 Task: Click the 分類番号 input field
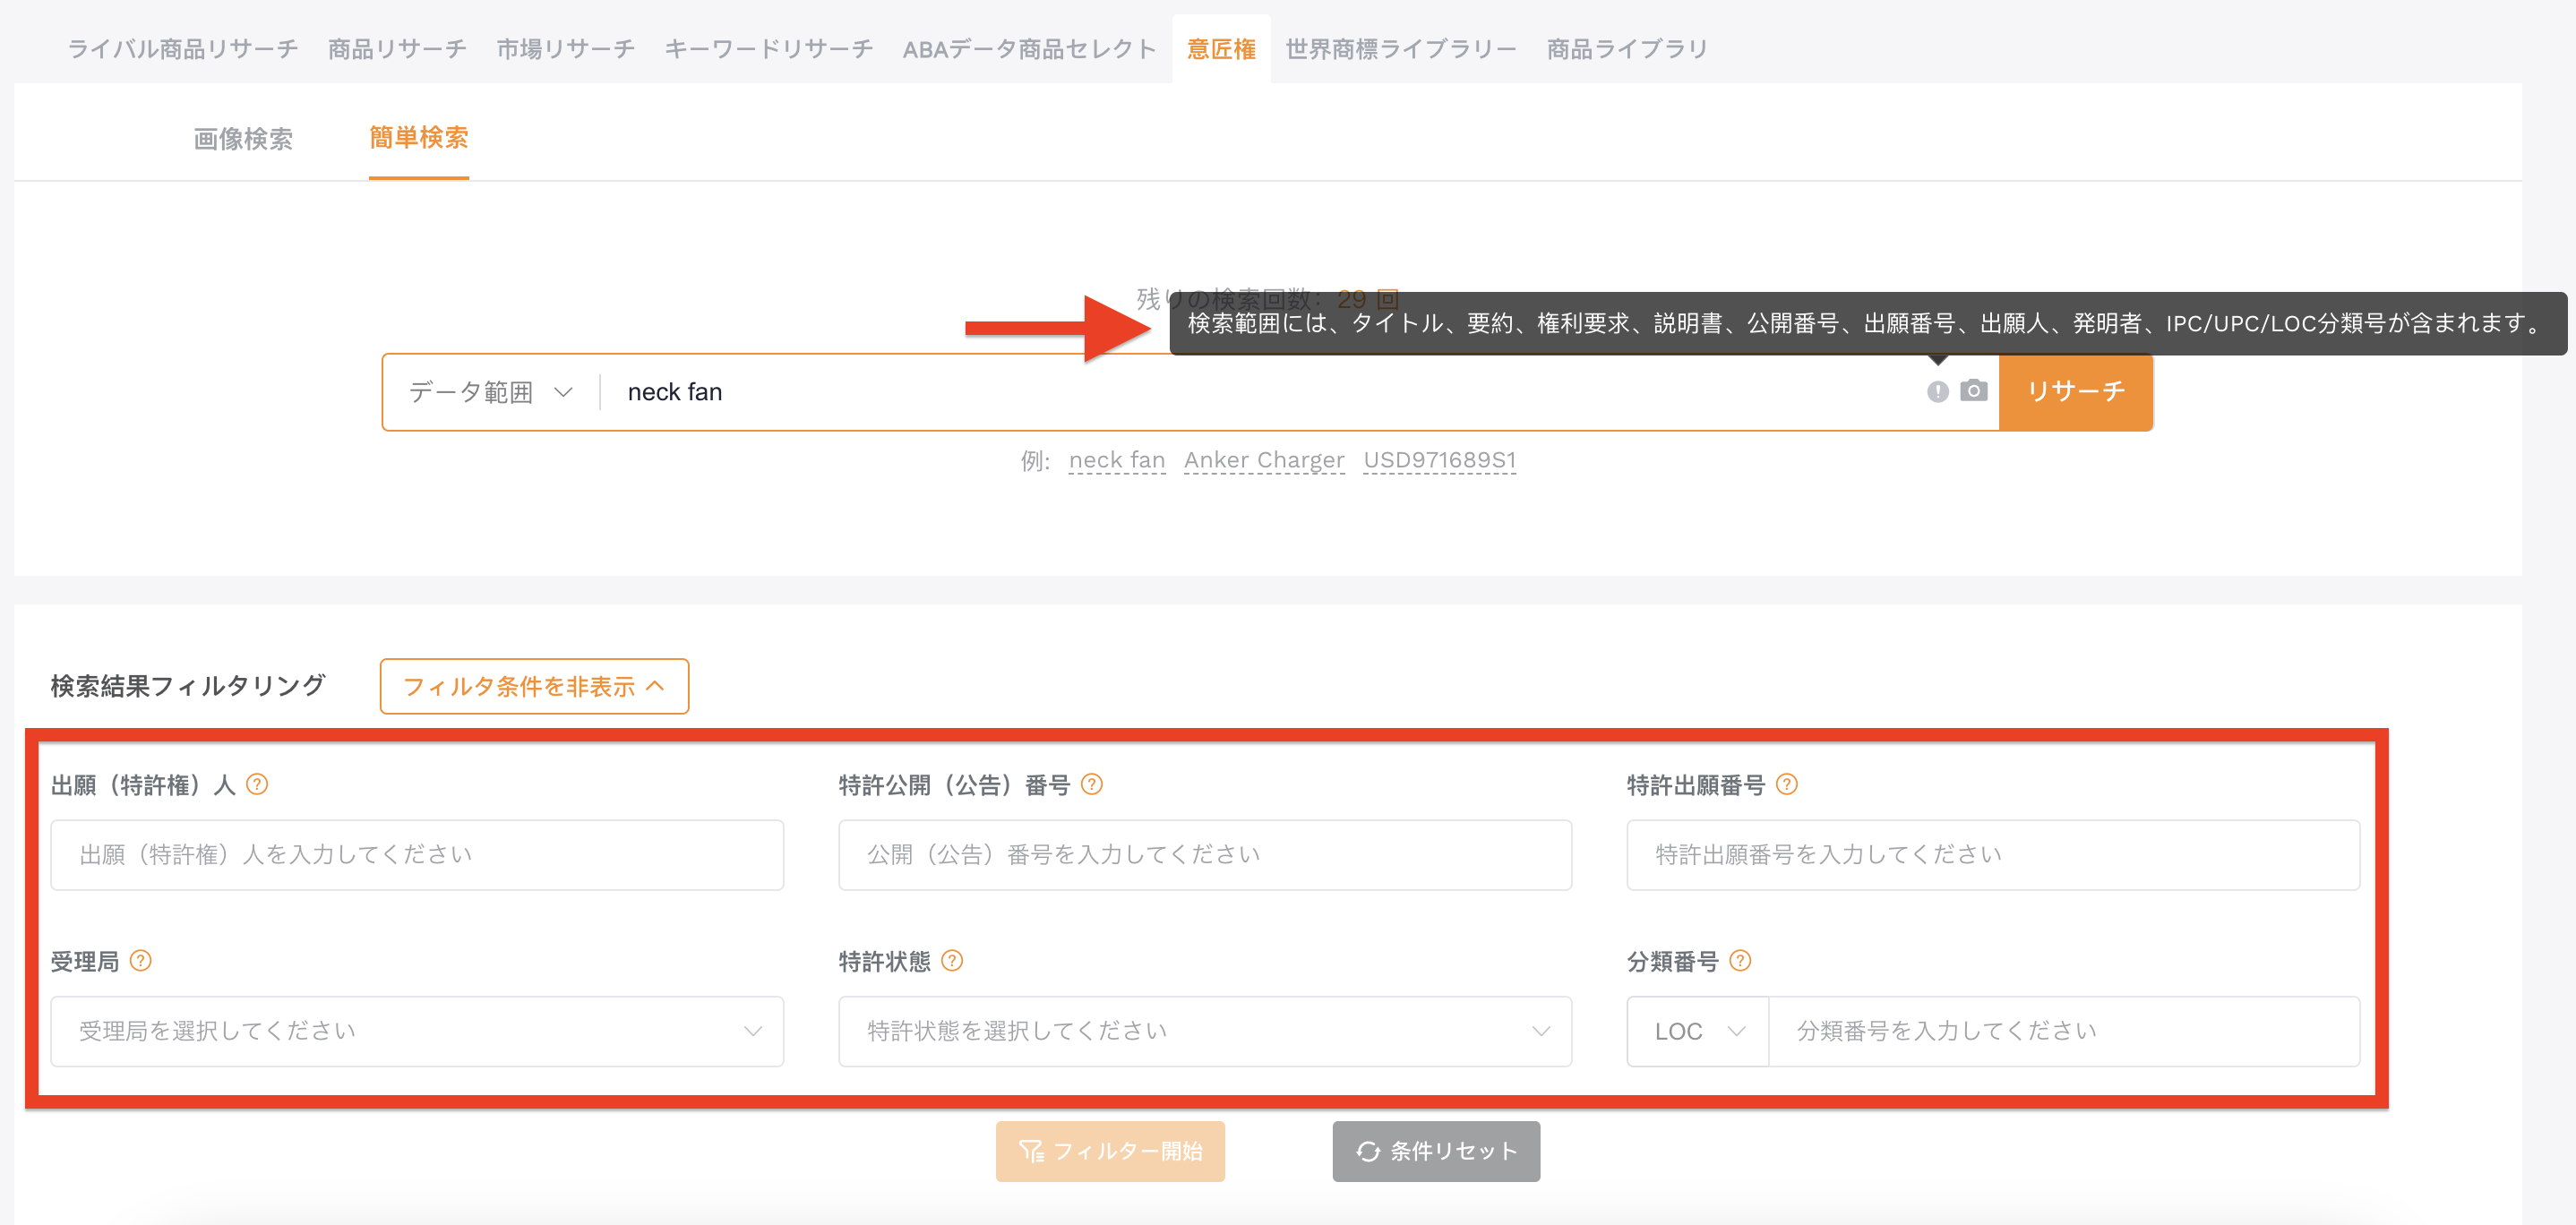pos(2064,1031)
